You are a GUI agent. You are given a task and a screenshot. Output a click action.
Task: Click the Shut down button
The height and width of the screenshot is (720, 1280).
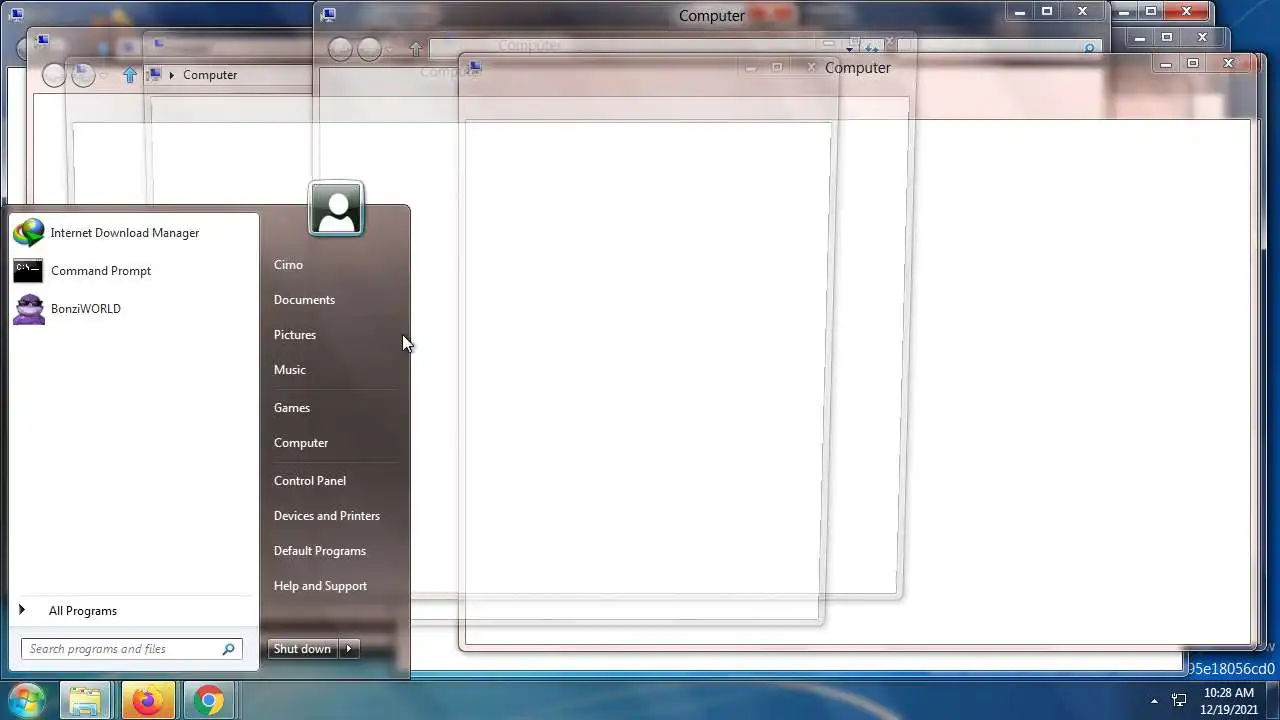(302, 649)
